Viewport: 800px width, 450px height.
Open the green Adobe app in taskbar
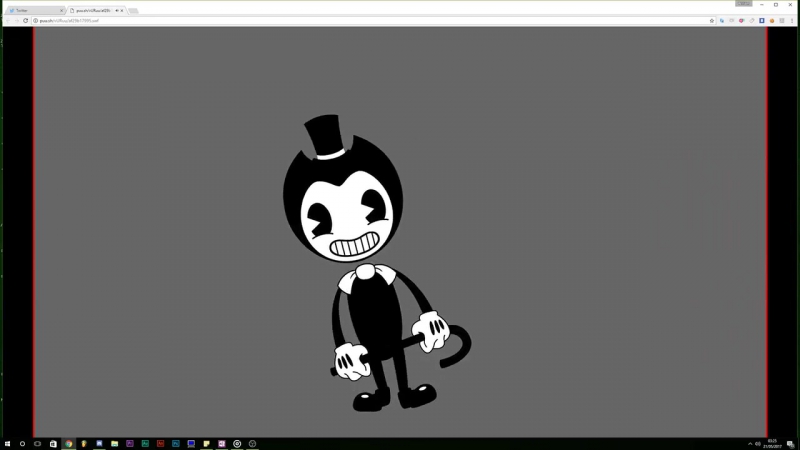[145, 444]
